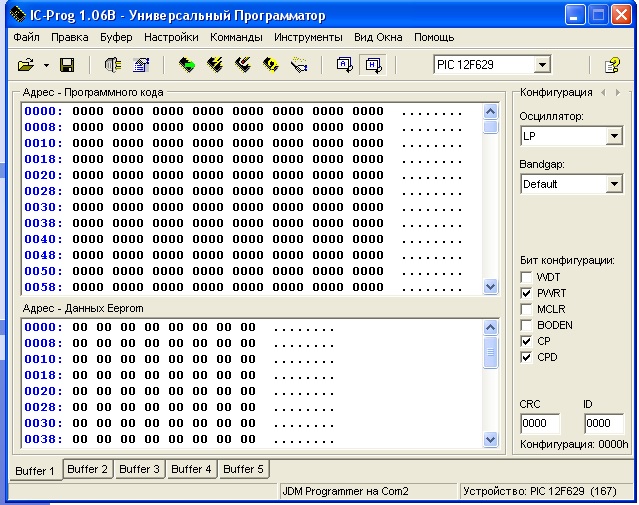
Task: Click the Read All chip icon
Action: pyautogui.click(x=187, y=65)
